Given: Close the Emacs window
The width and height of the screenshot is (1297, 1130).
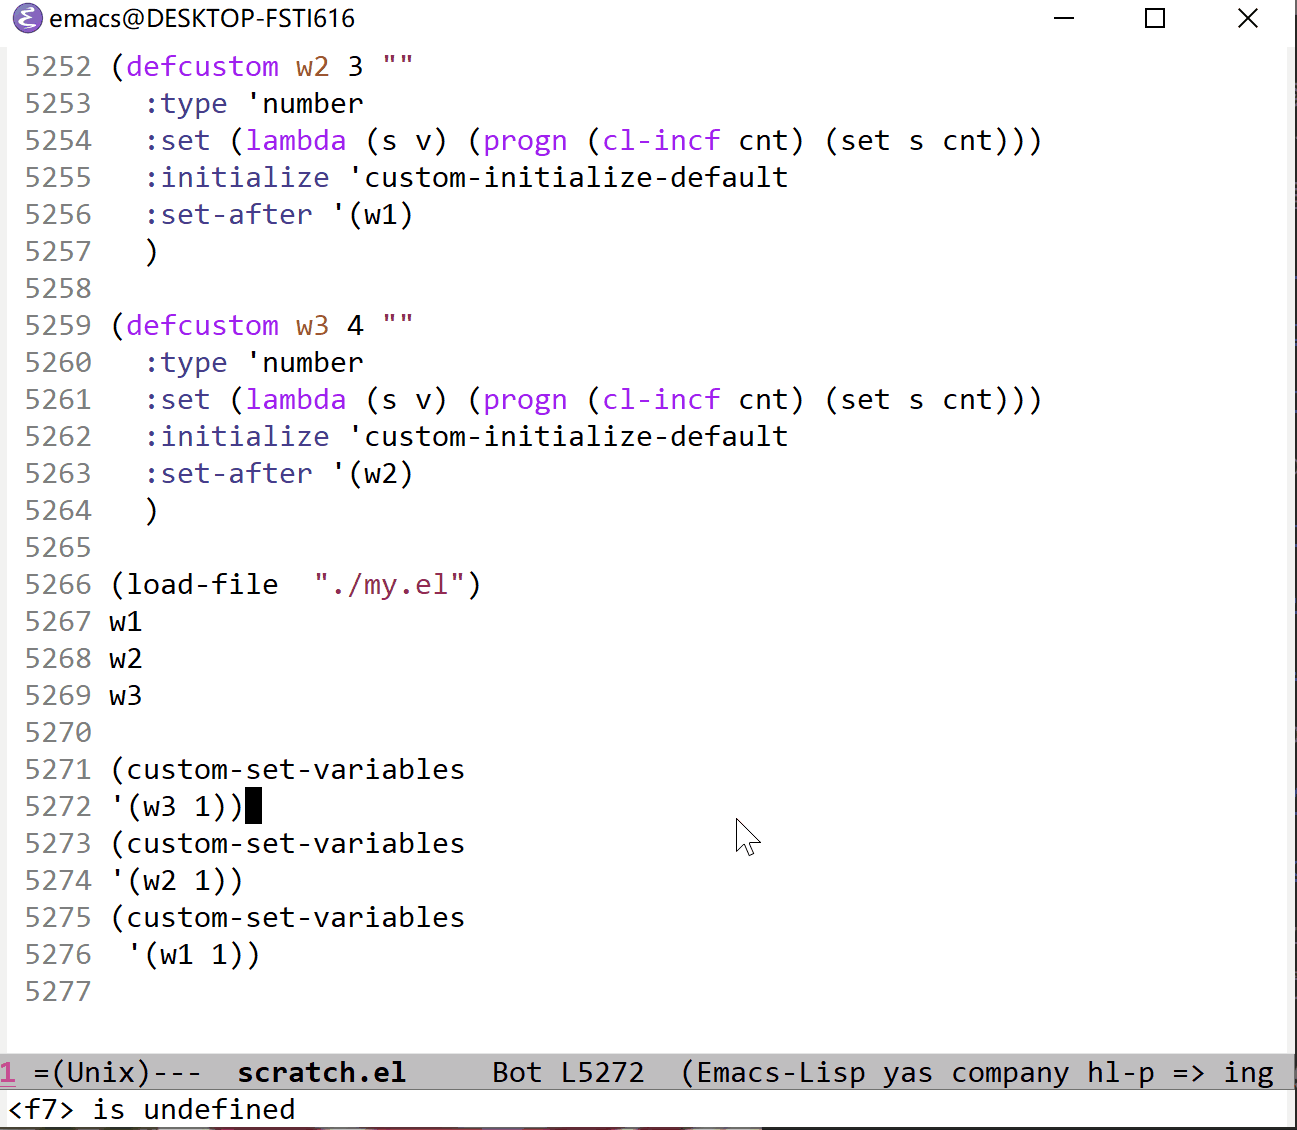Looking at the screenshot, I should coord(1247,19).
